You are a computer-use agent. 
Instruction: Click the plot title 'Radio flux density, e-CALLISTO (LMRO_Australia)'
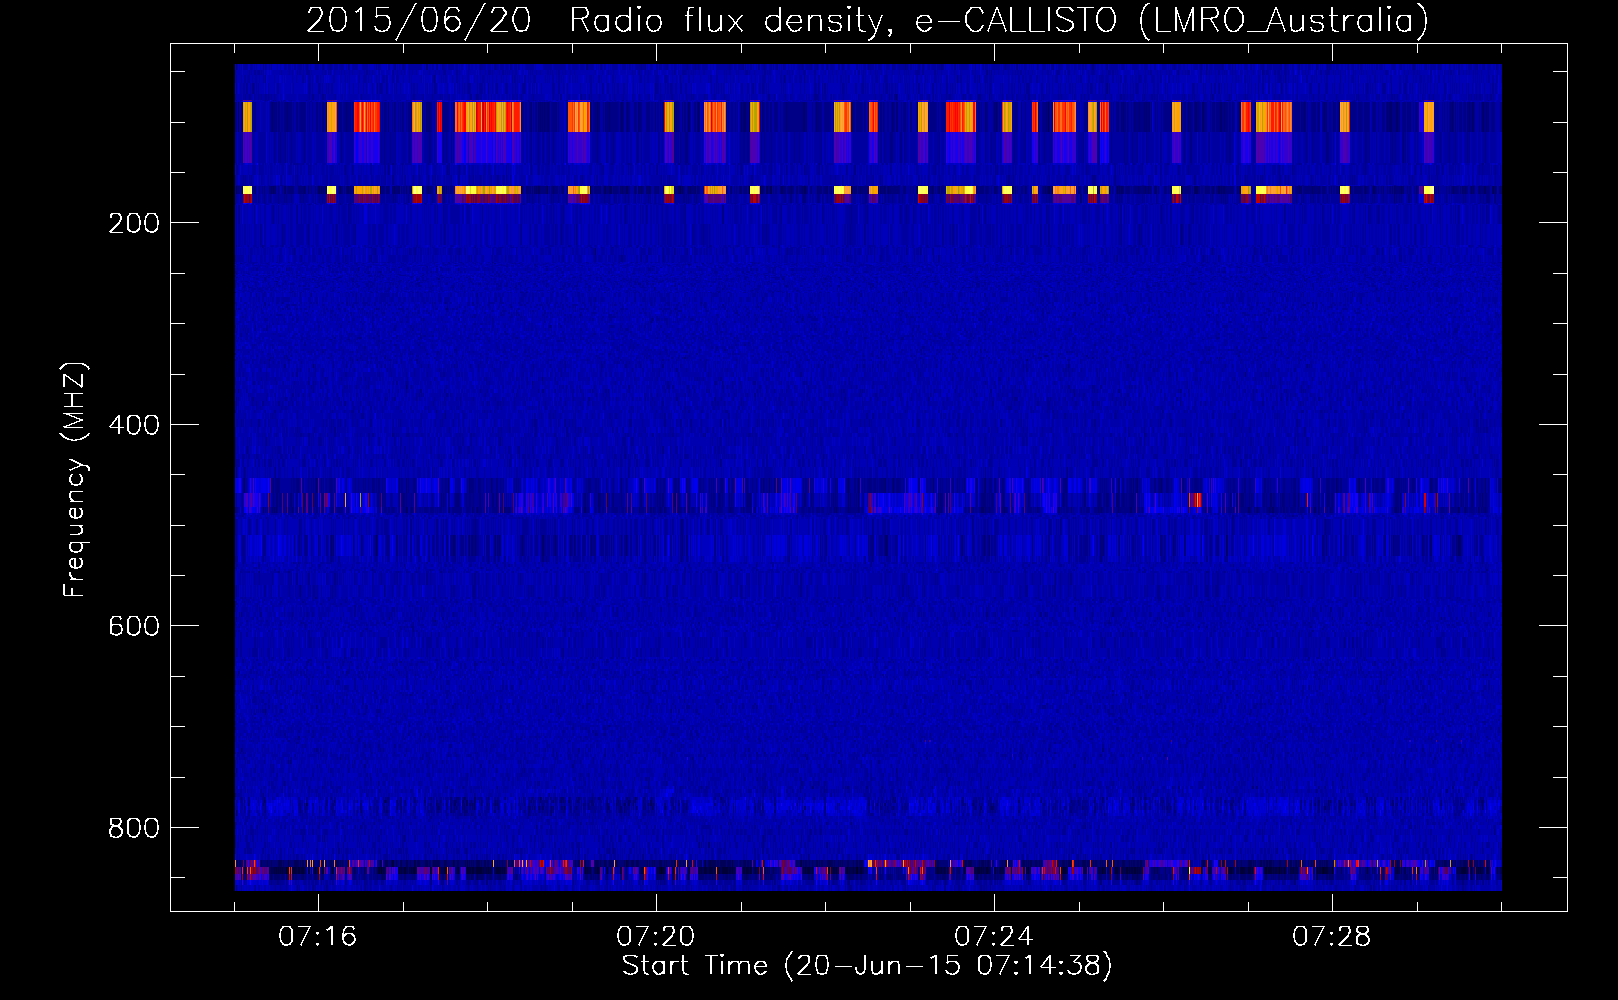tap(999, 20)
